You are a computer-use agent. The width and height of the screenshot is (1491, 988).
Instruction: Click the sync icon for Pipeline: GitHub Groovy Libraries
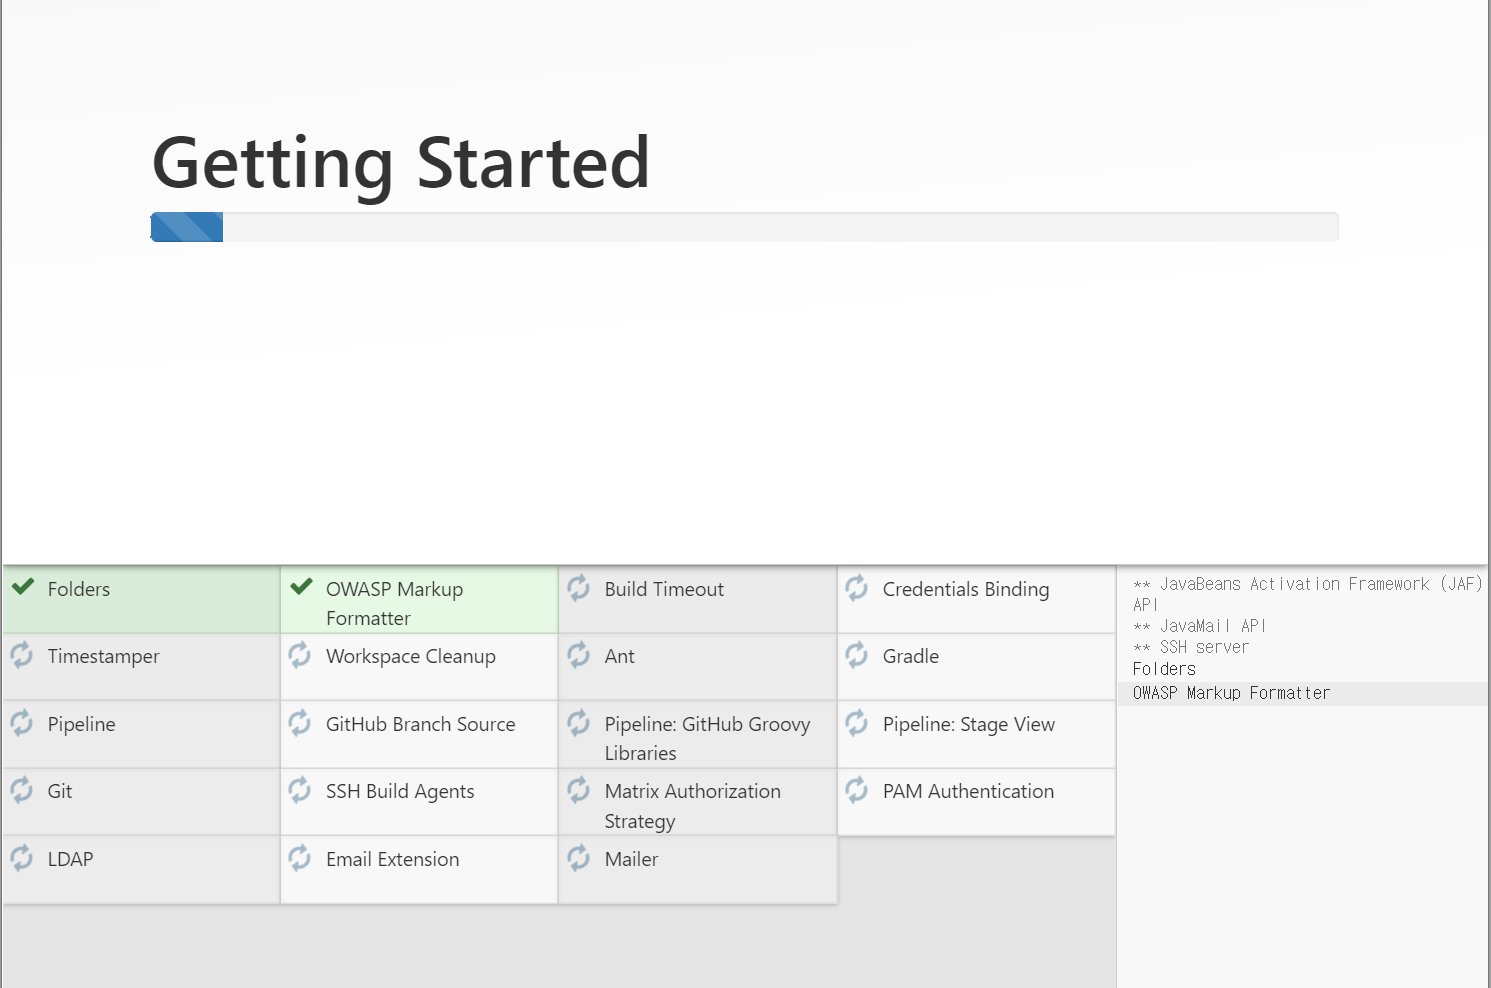click(x=579, y=723)
